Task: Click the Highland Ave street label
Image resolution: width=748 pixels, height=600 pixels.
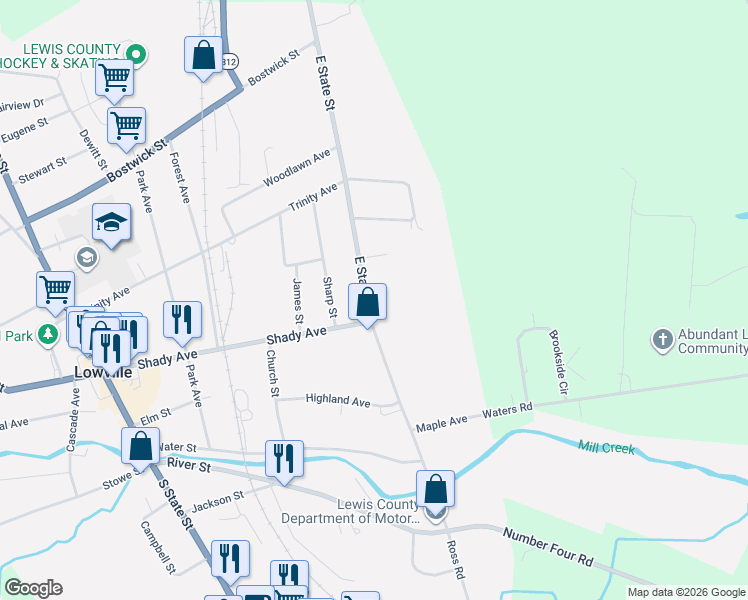Action: coord(338,400)
